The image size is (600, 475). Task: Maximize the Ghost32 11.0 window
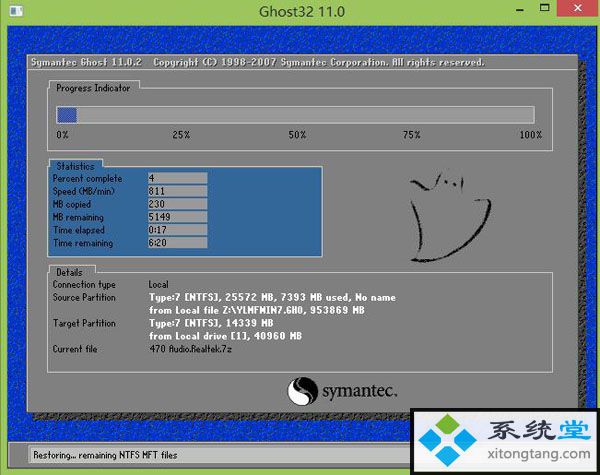point(545,8)
